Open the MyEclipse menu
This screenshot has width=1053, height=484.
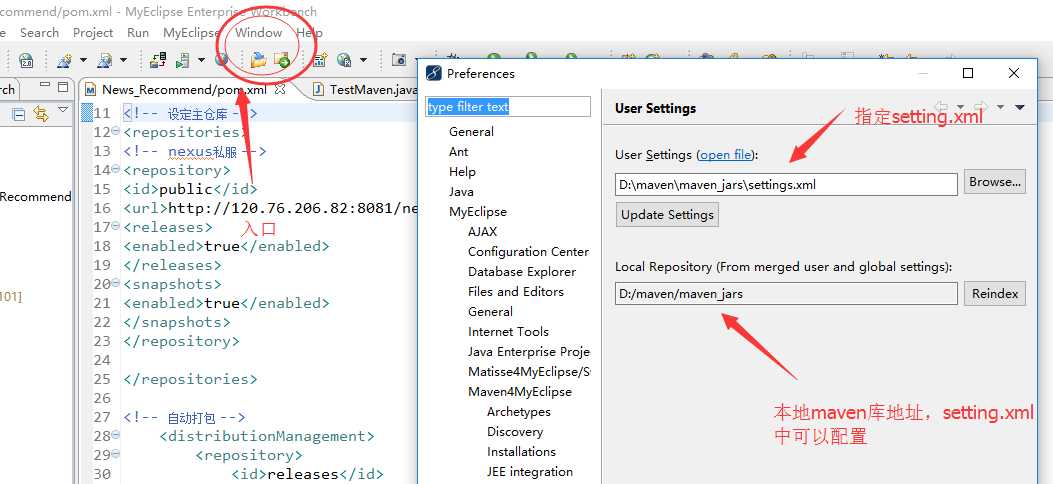[191, 33]
